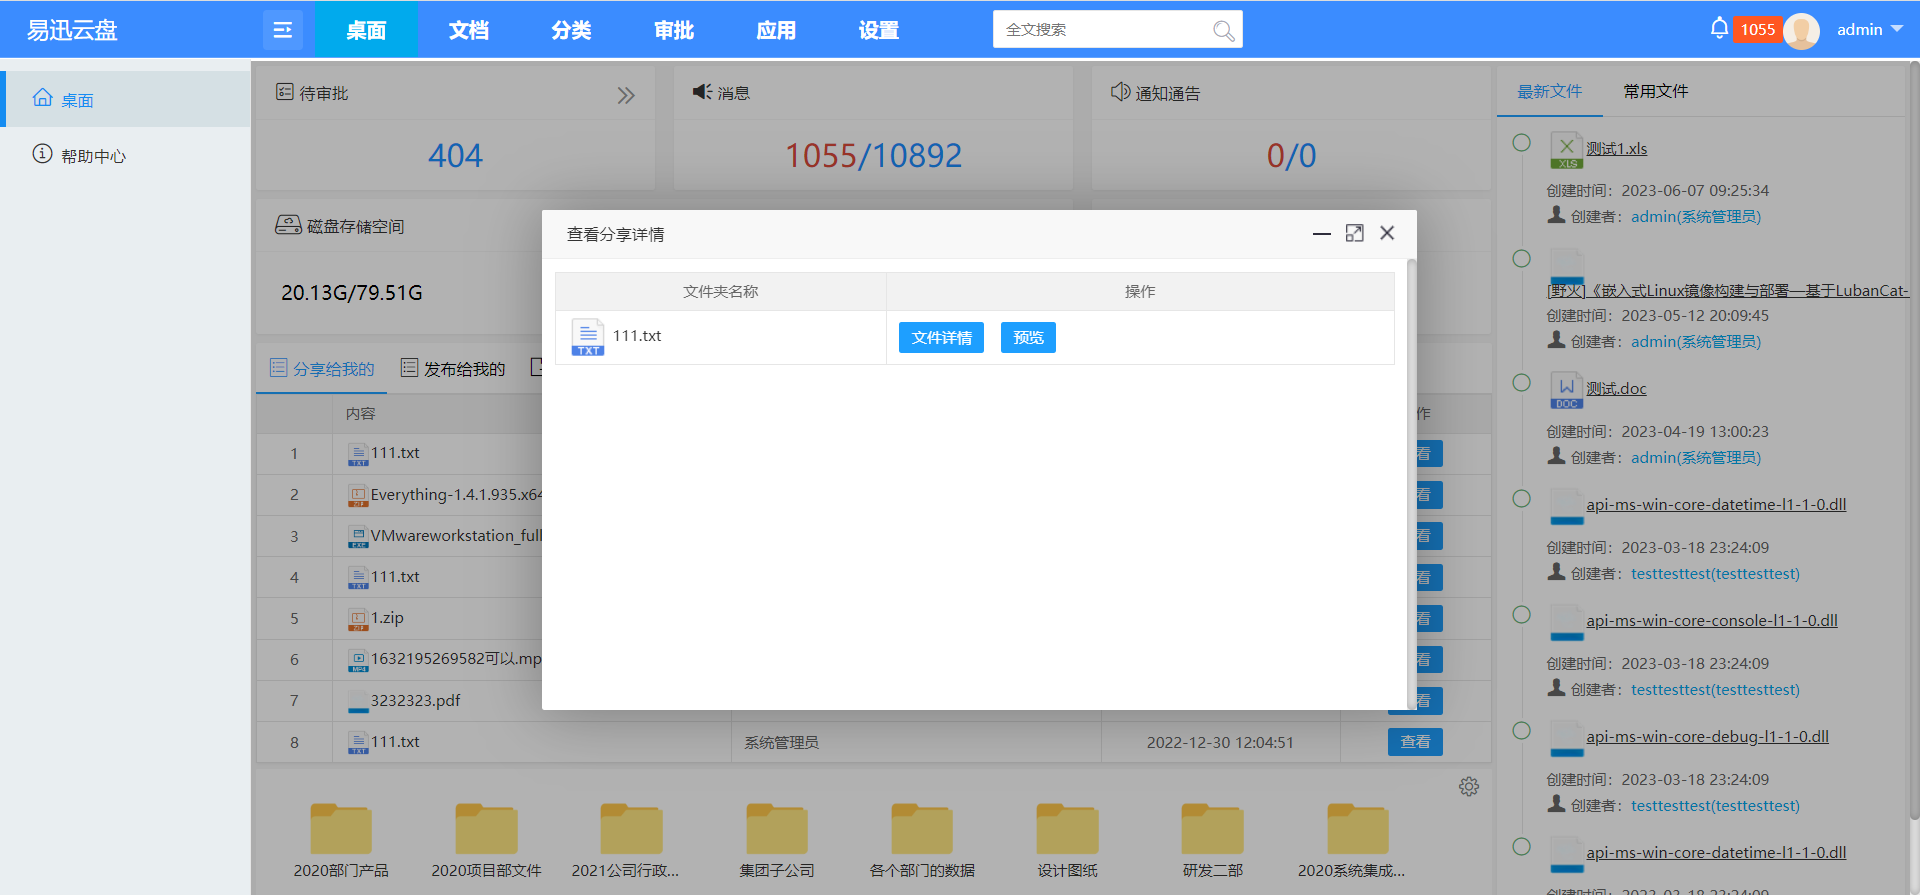Click the 404 pending approvals count

455,156
